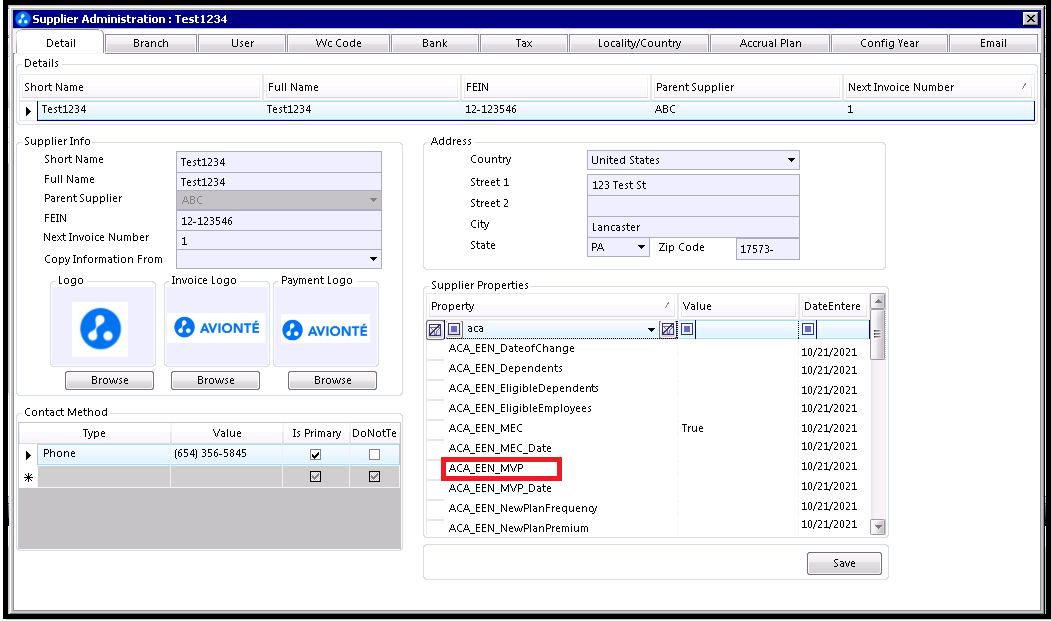
Task: Clear all filters in Supplier Properties grid
Action: tap(435, 329)
